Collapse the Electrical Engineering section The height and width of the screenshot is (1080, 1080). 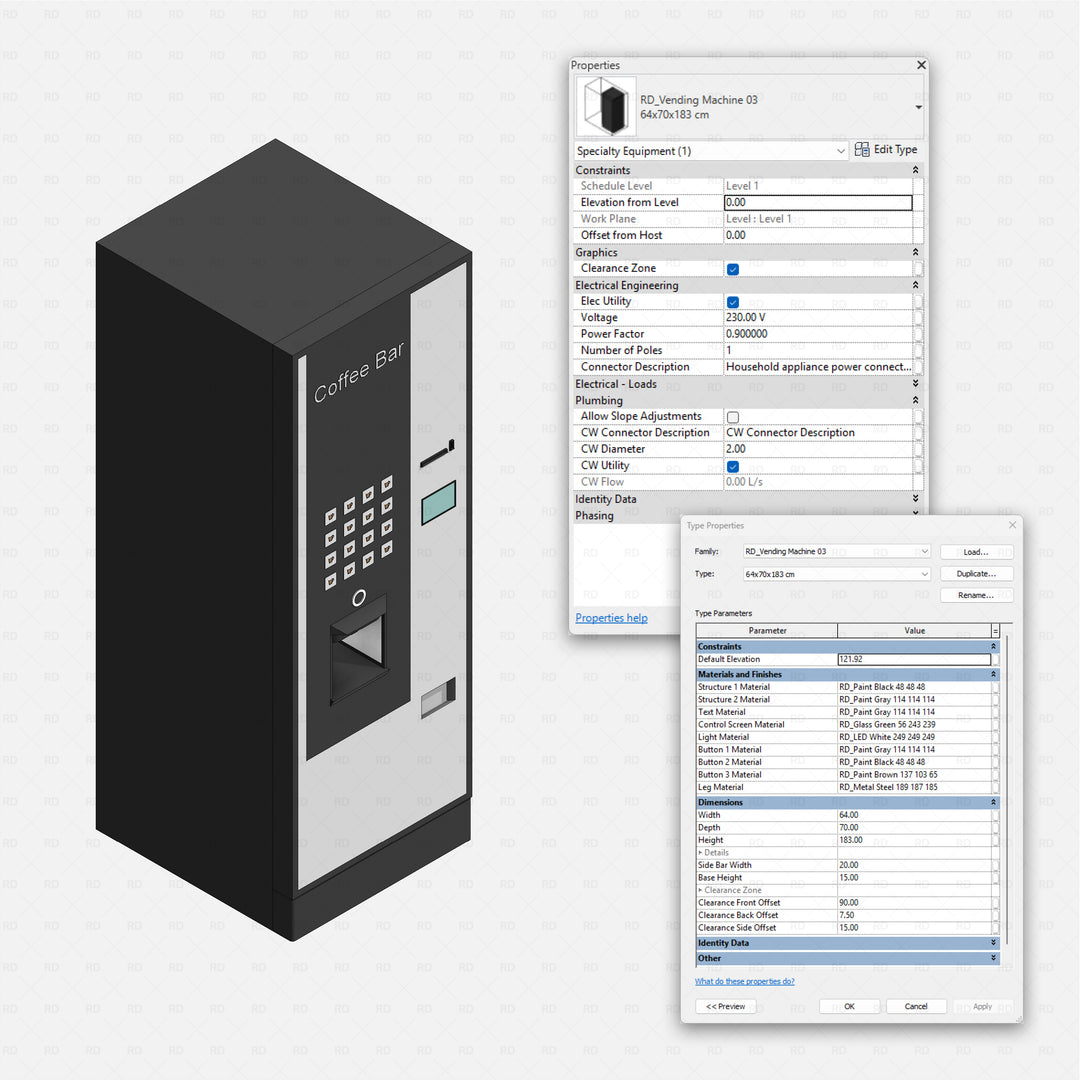[915, 284]
